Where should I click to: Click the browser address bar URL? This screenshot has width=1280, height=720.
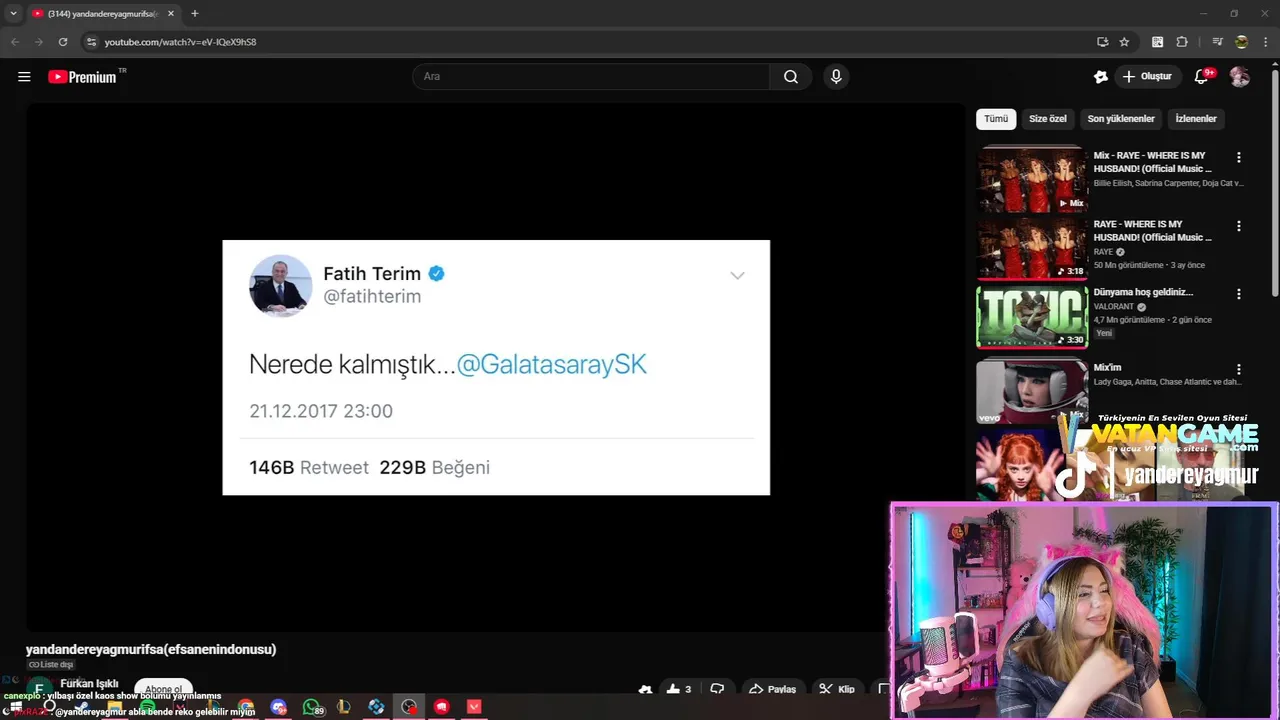point(180,42)
